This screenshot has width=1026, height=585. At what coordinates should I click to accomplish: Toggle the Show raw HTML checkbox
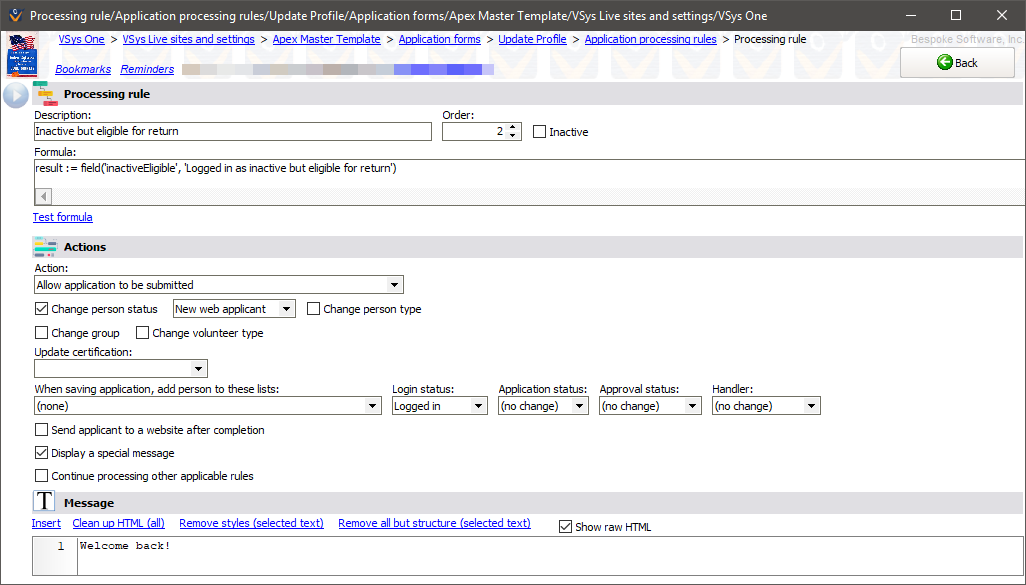566,527
